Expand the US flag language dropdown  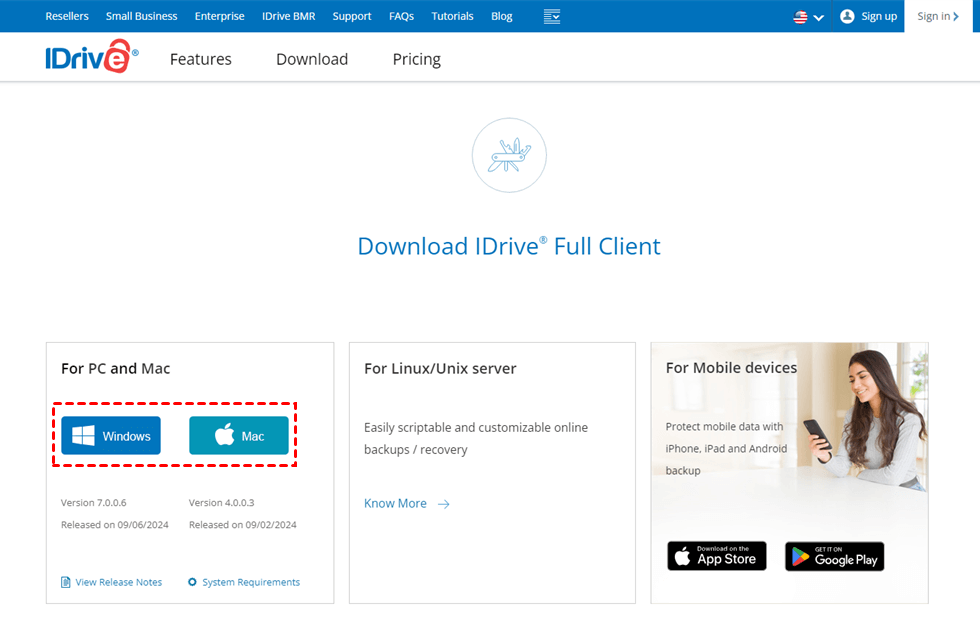808,17
